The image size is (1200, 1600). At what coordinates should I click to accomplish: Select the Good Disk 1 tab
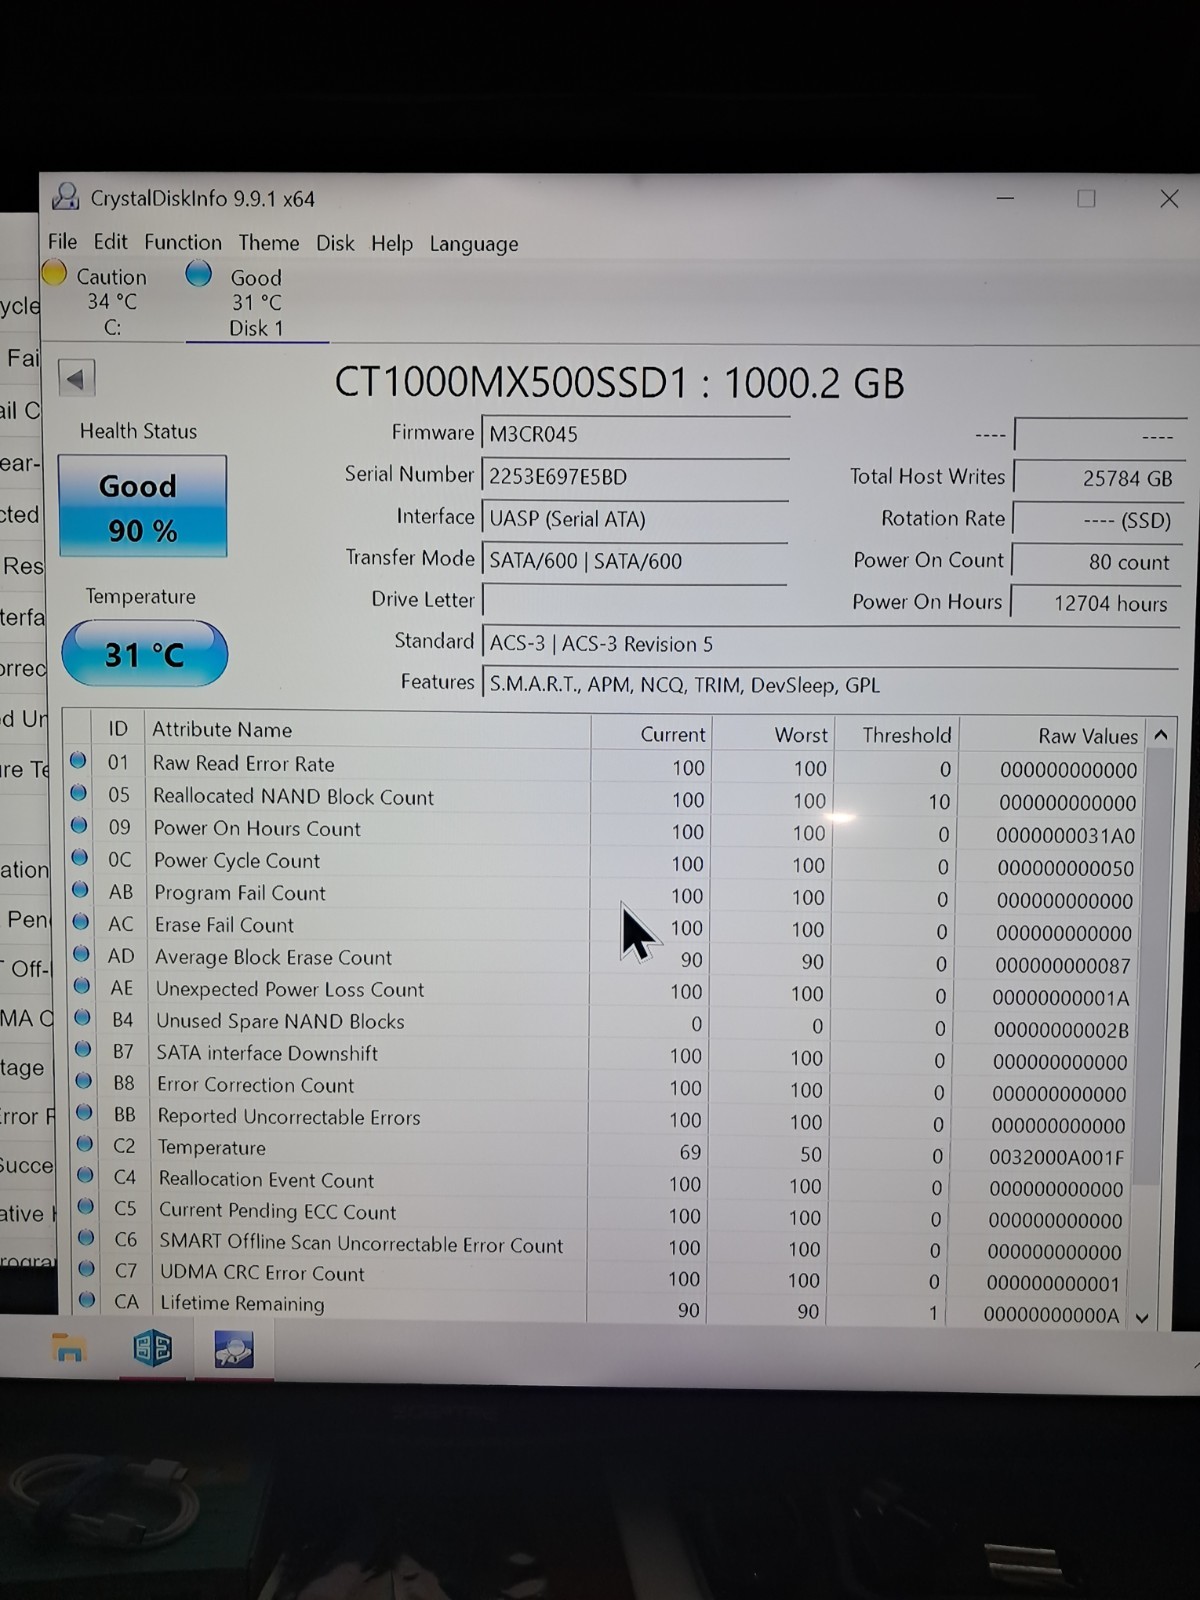click(x=256, y=301)
